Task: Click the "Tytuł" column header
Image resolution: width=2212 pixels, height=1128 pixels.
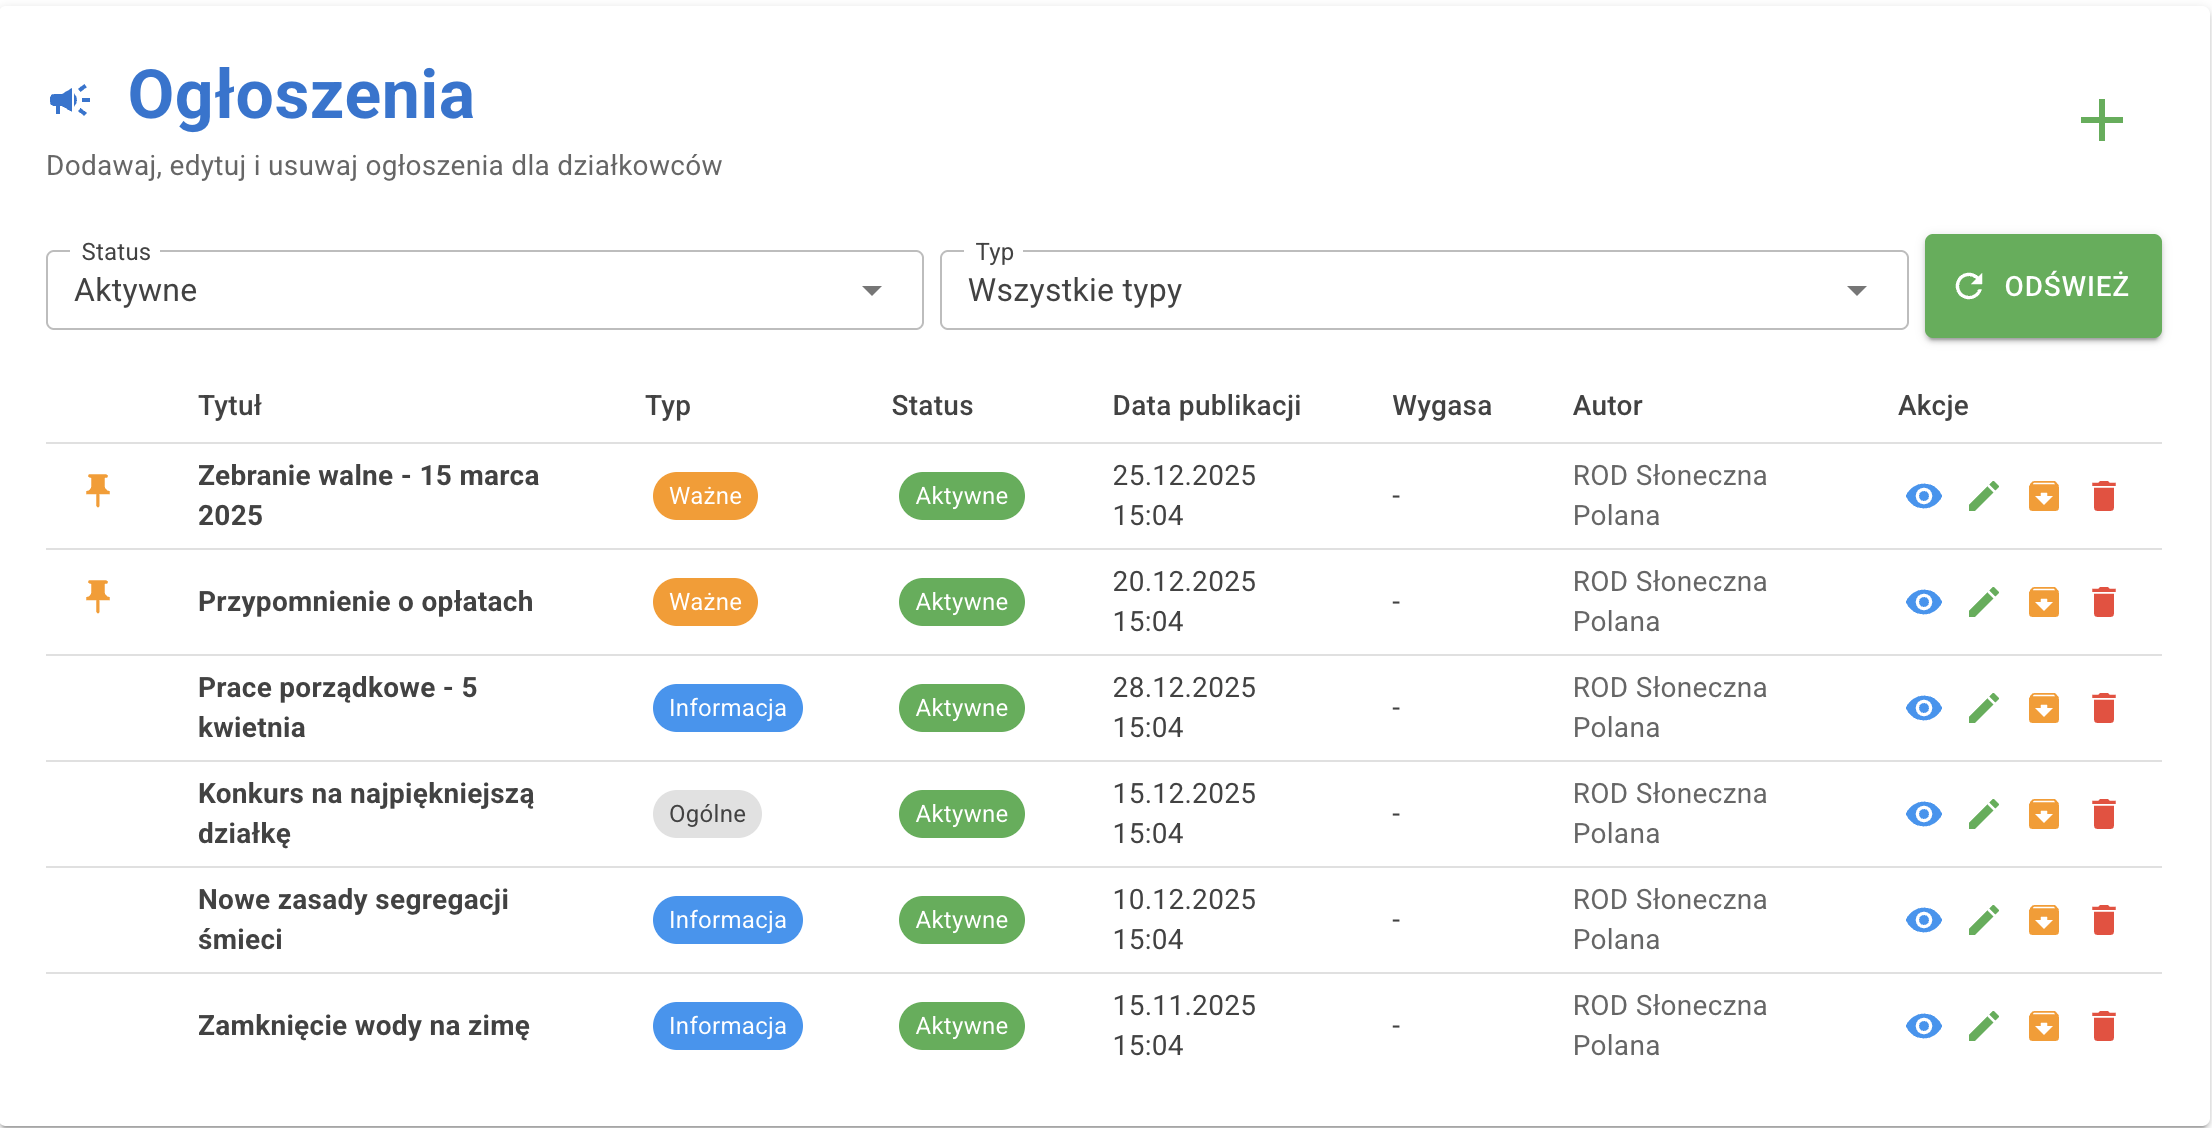Action: [230, 406]
